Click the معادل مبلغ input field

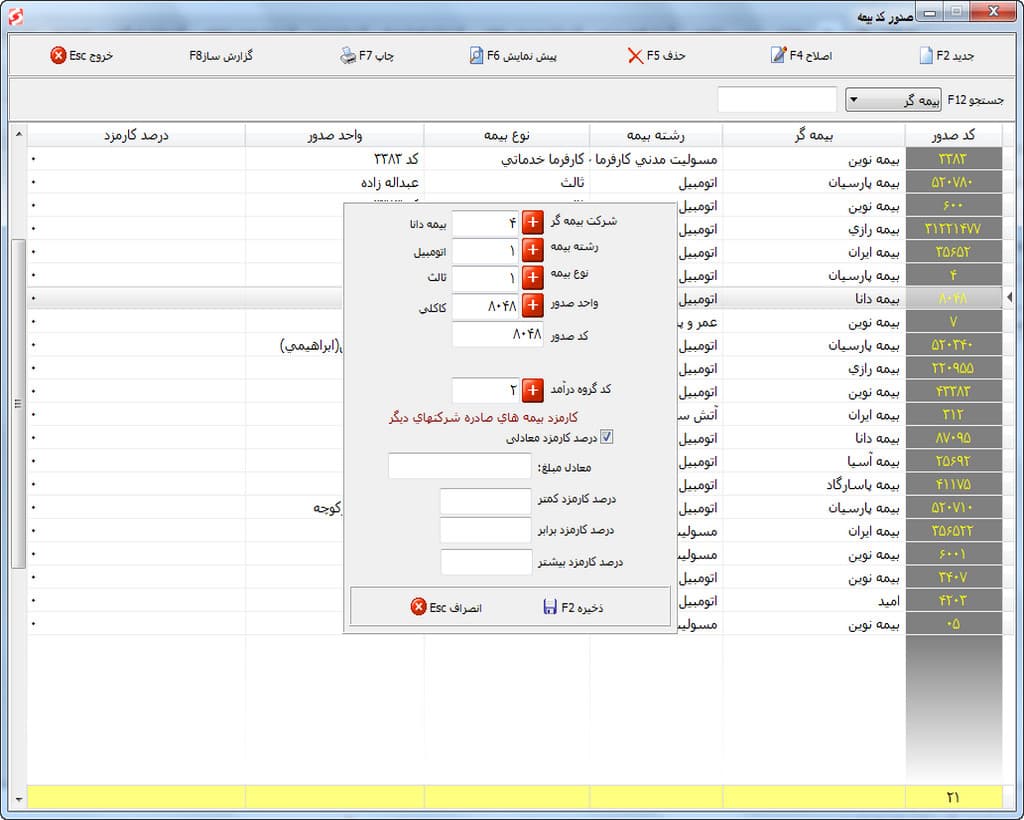point(459,466)
